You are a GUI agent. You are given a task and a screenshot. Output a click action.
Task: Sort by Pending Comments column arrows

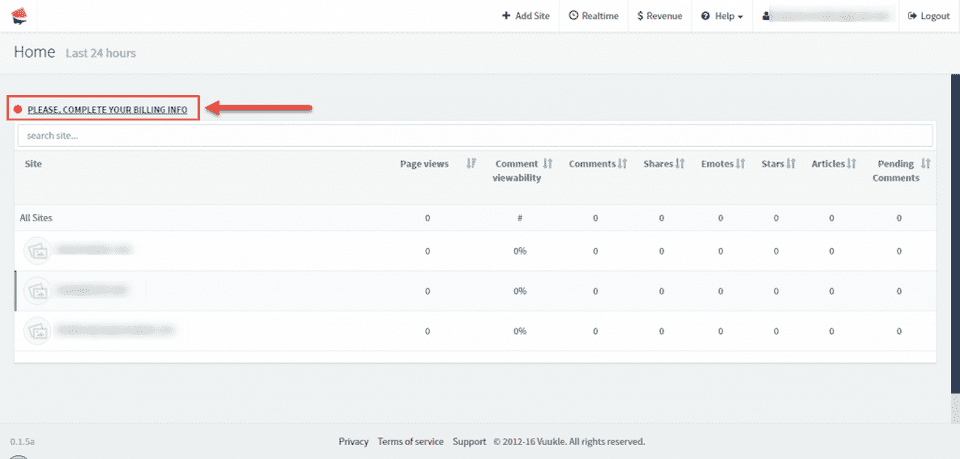[926, 163]
